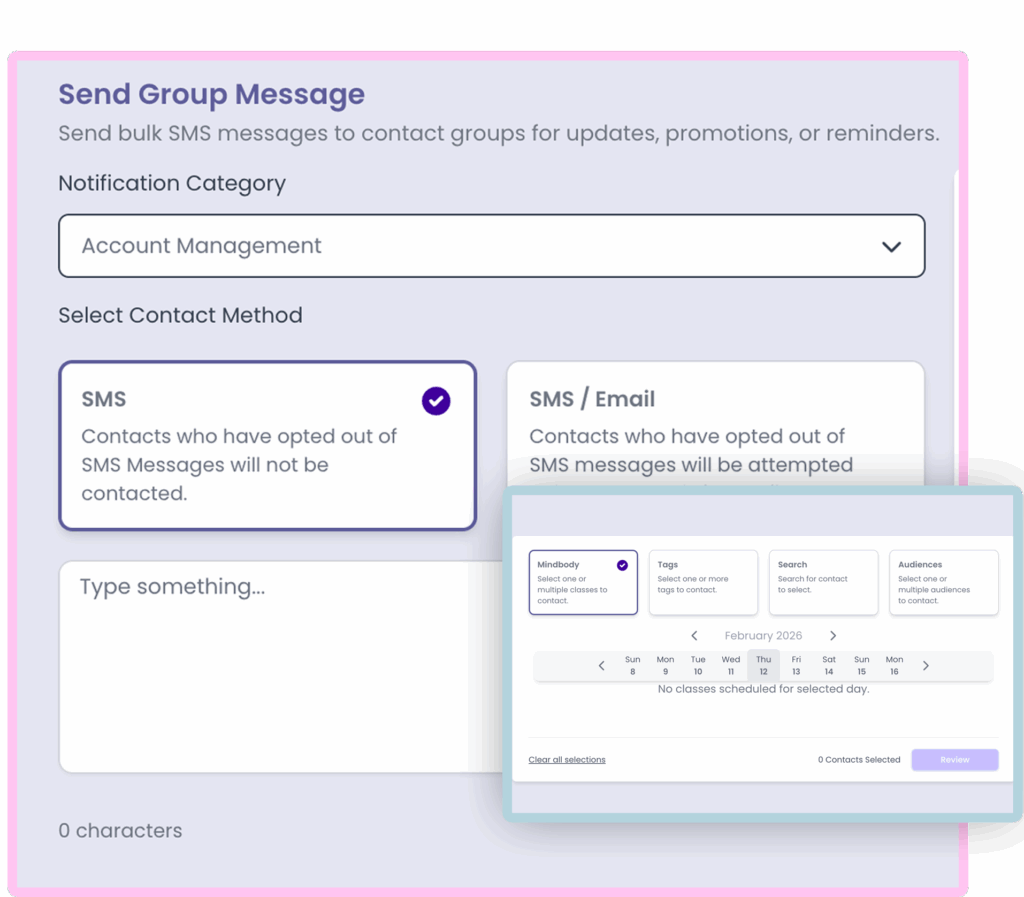Image resolution: width=1024 pixels, height=897 pixels.
Task: Select Thu 12 in the calendar
Action: (x=763, y=666)
